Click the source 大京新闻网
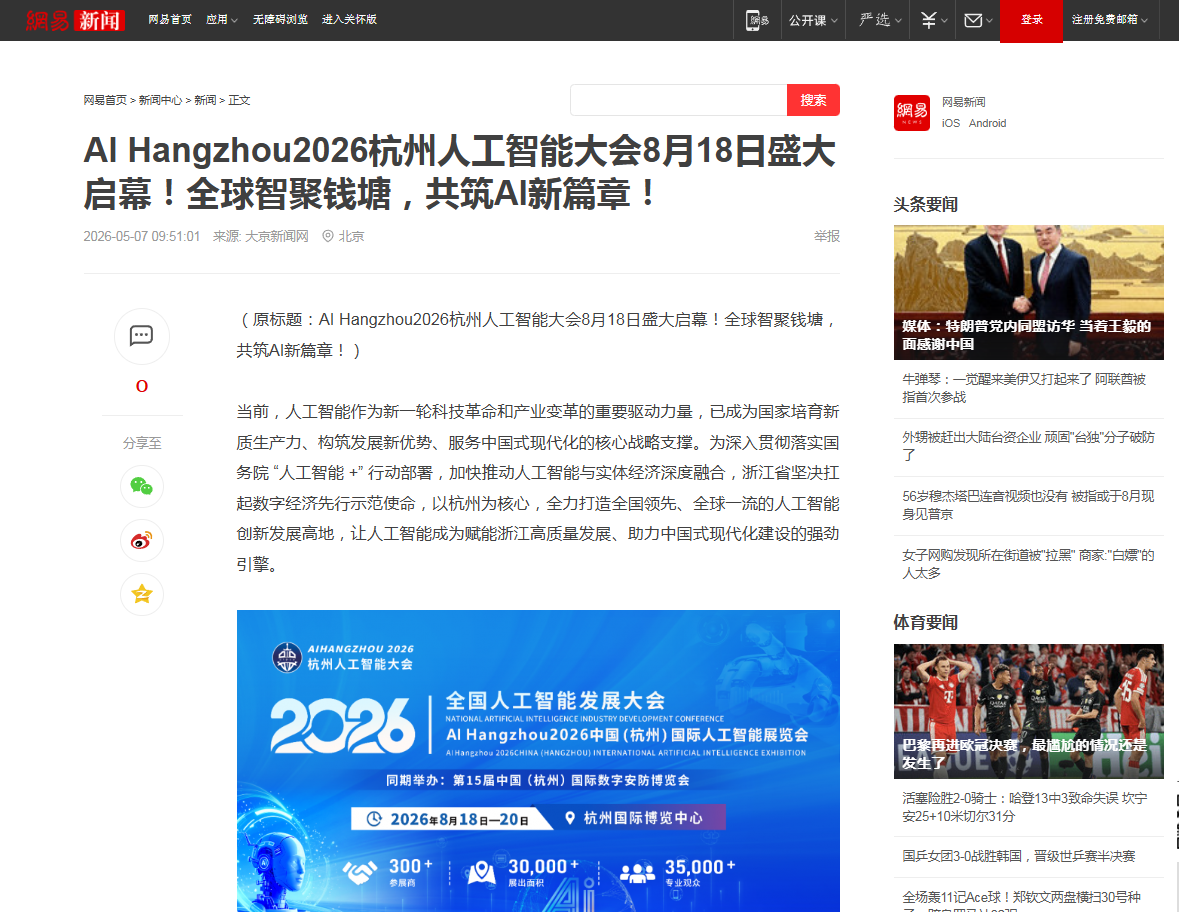The height and width of the screenshot is (912, 1179). pos(277,236)
